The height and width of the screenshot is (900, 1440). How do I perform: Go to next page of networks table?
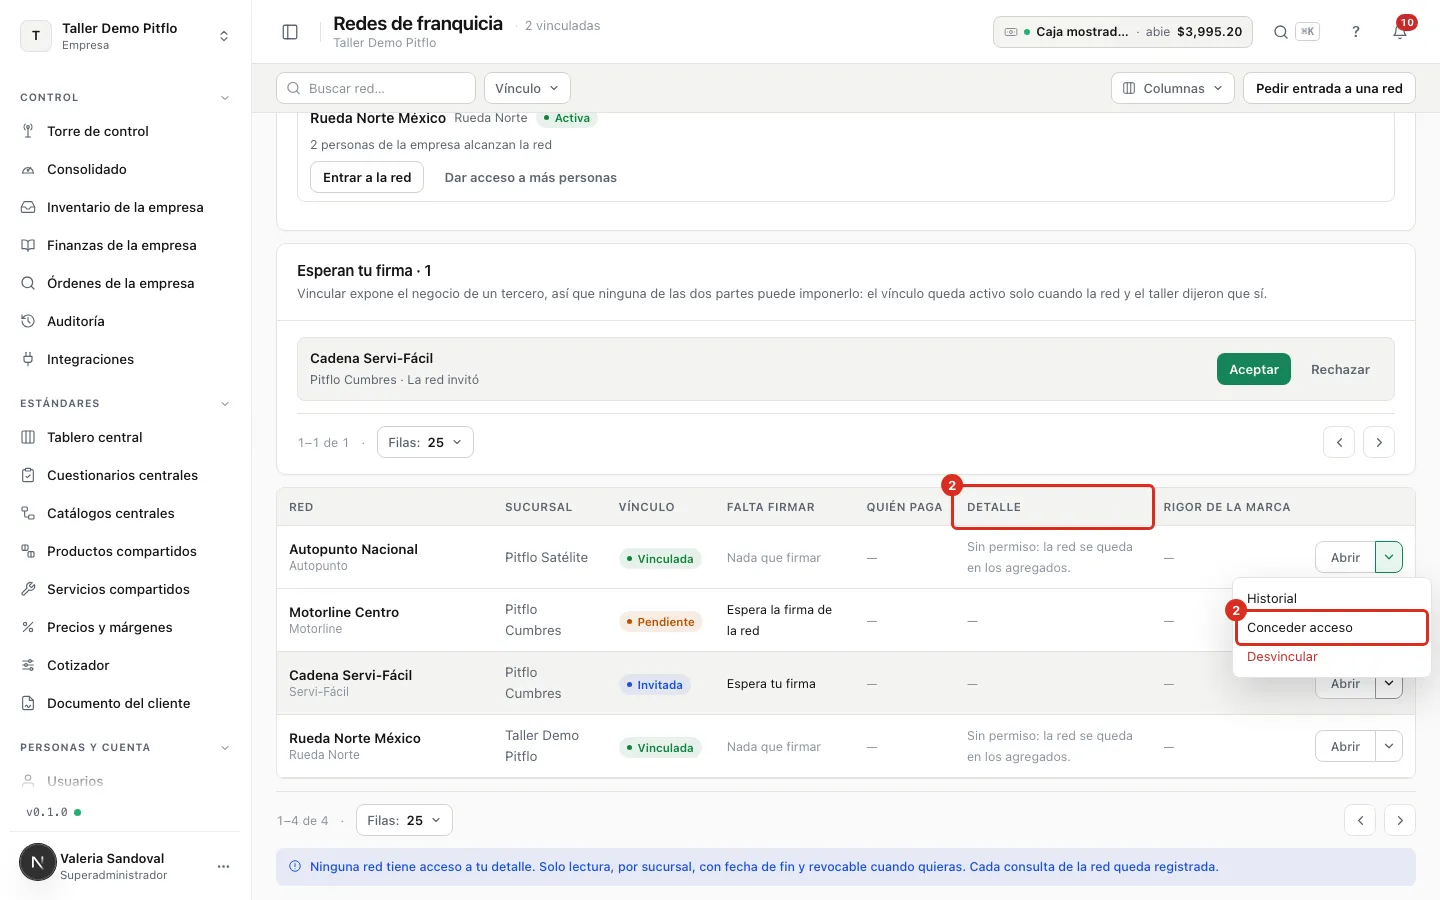coord(1400,820)
